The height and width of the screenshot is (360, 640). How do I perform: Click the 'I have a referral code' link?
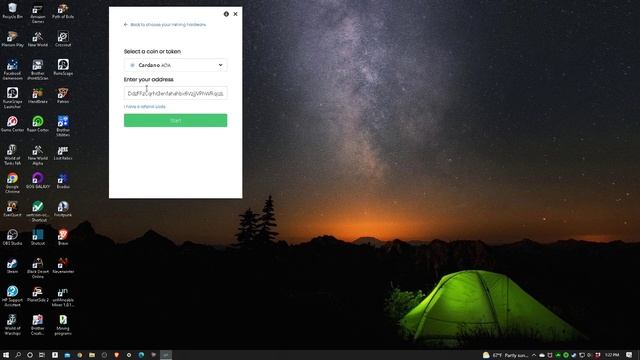point(145,107)
